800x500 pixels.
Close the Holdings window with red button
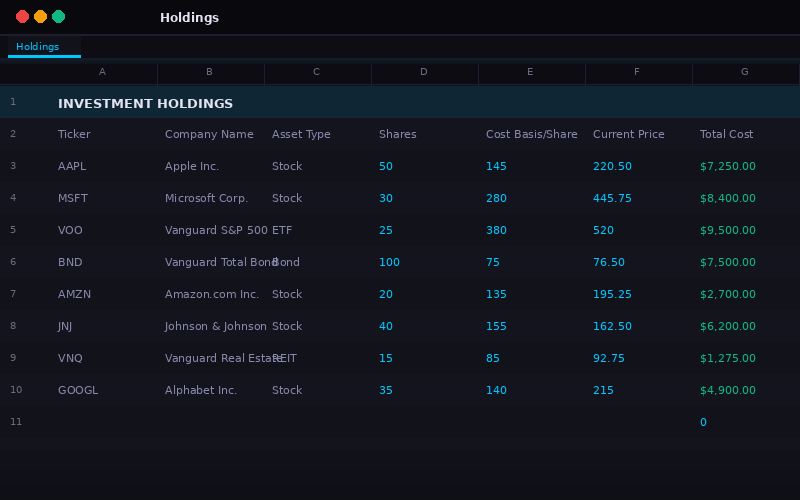click(x=22, y=17)
